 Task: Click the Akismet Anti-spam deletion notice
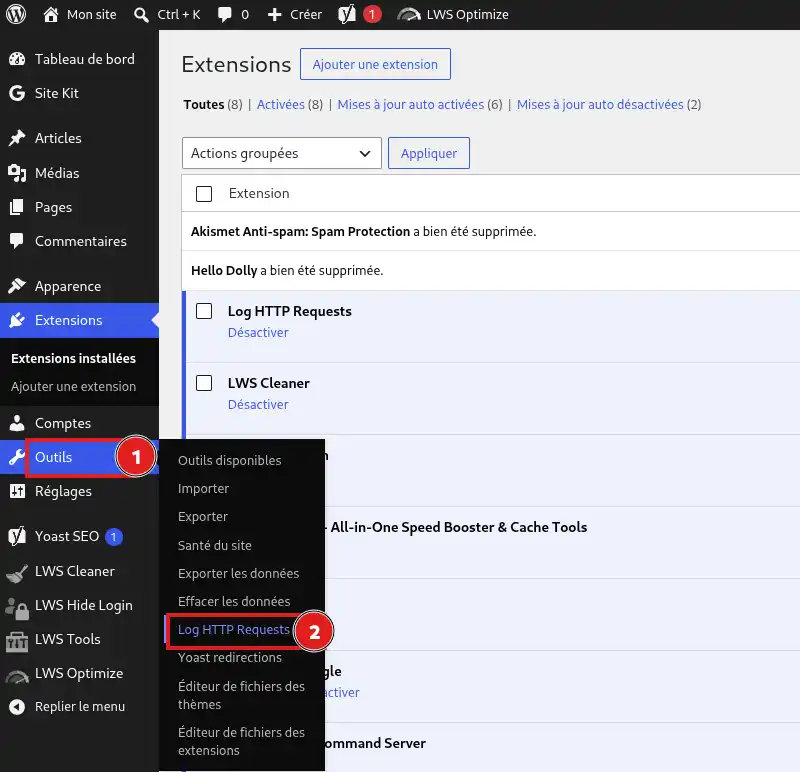[363, 232]
